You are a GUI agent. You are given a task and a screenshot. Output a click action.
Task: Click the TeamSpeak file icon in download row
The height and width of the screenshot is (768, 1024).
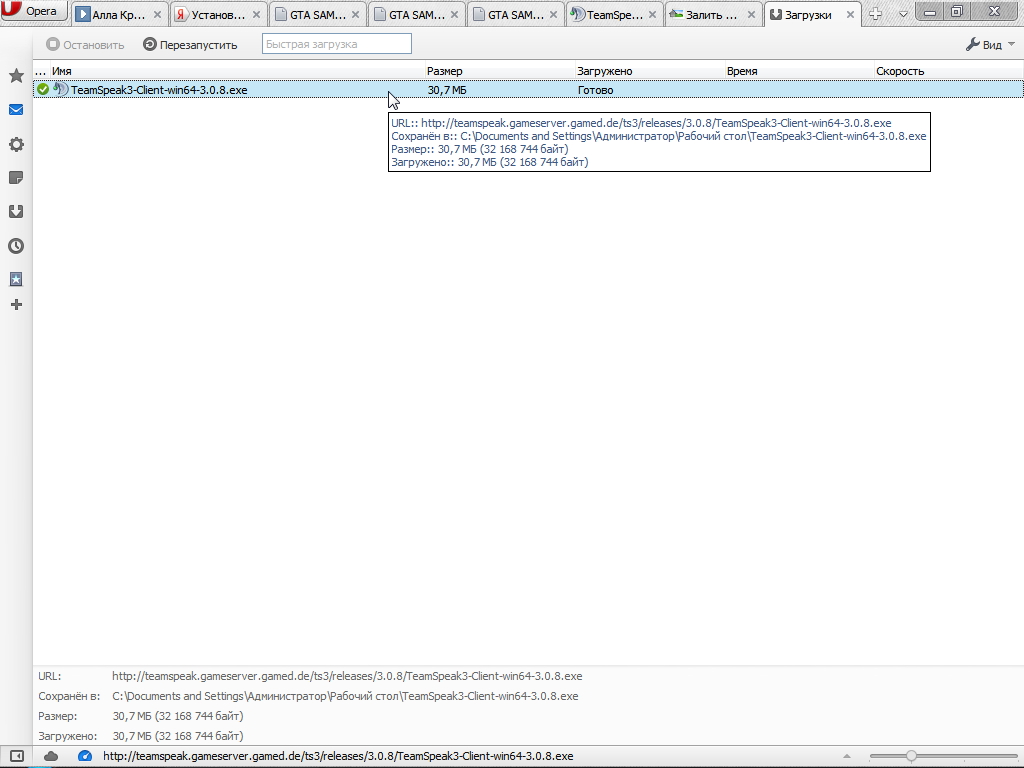pyautogui.click(x=61, y=89)
